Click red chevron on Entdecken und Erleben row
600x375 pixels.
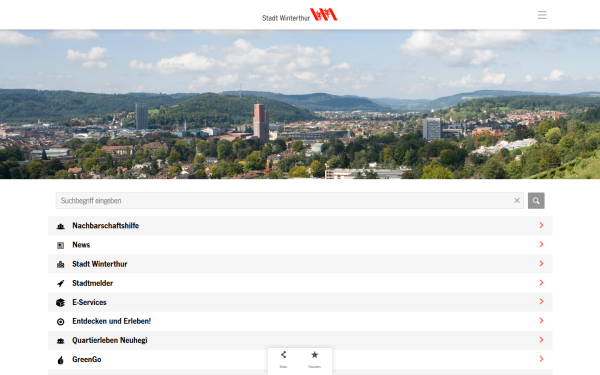[541, 321]
